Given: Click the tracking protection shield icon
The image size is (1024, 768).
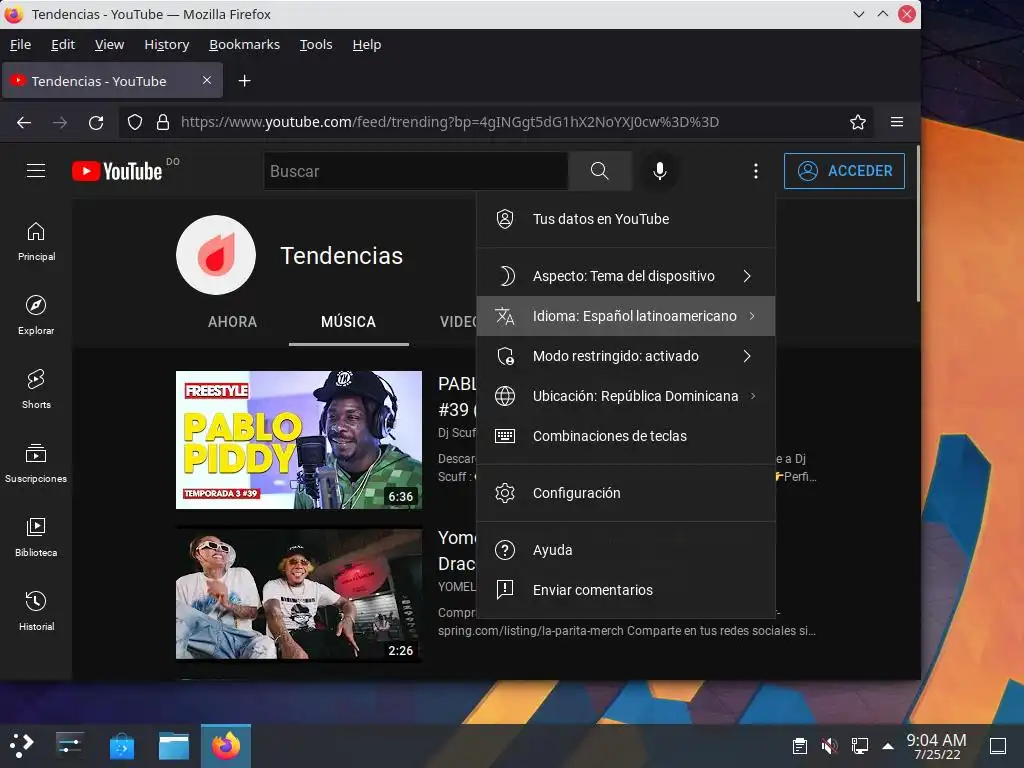Looking at the screenshot, I should tap(135, 122).
